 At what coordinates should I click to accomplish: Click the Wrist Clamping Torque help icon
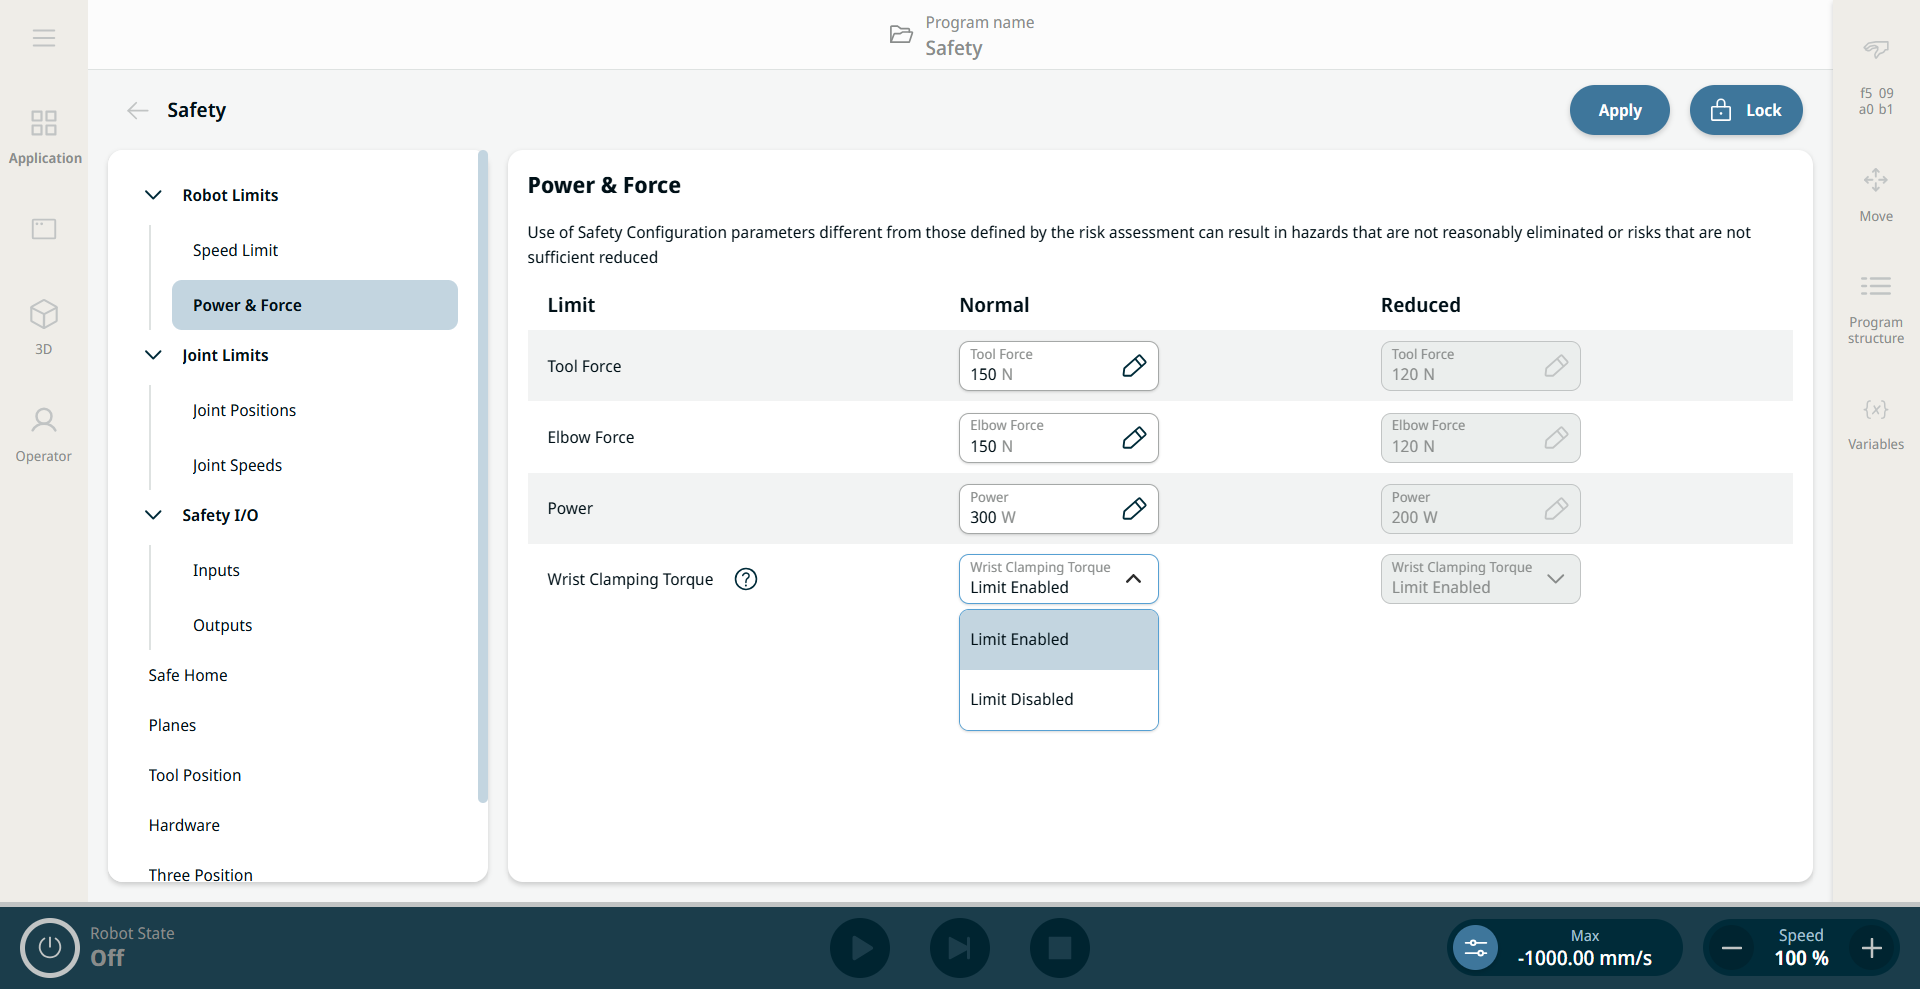[746, 579]
